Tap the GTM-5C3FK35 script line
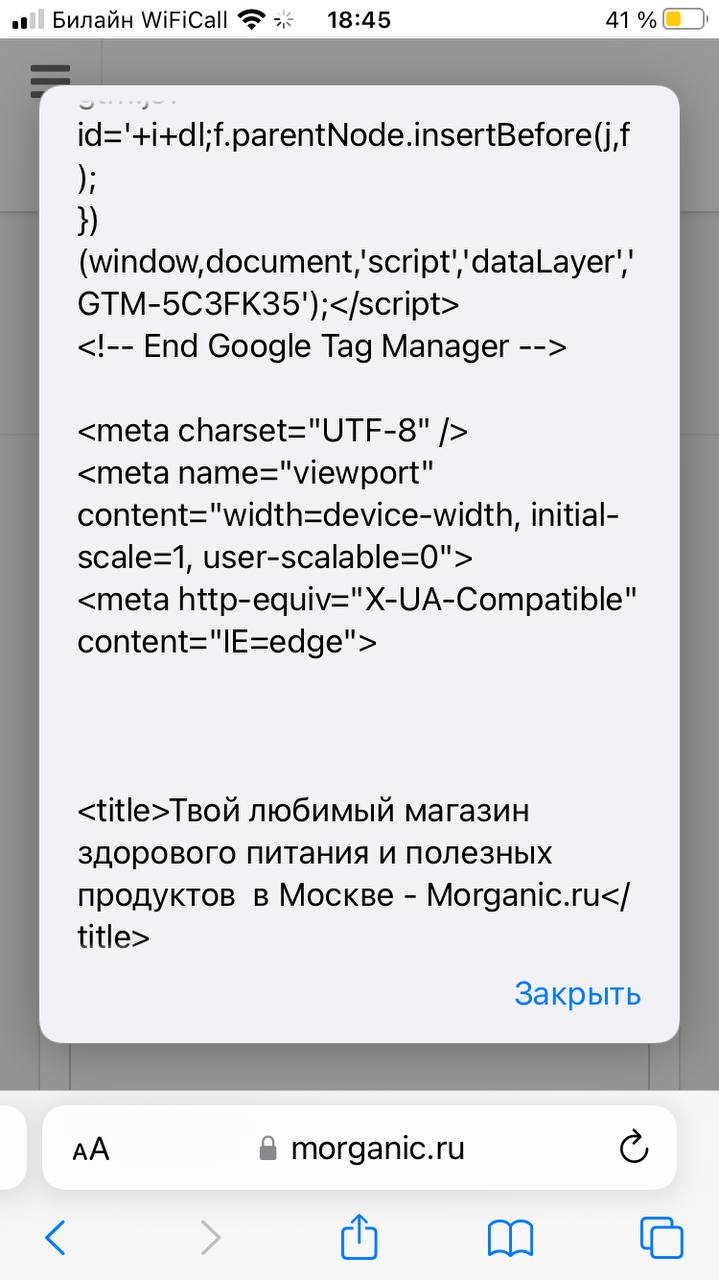Image resolution: width=719 pixels, height=1280 pixels. (x=268, y=304)
